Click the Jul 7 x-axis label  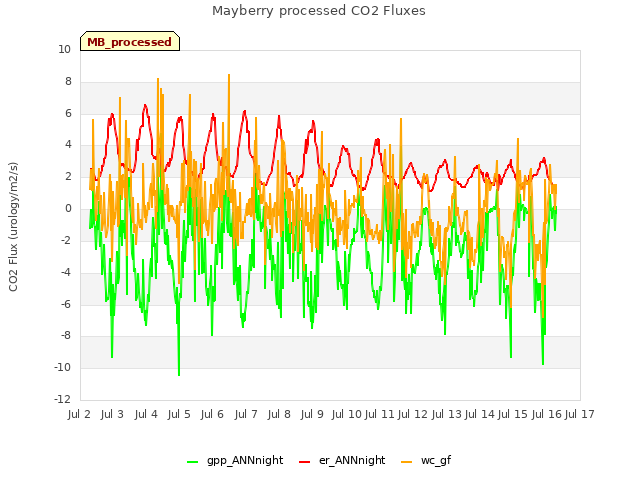click(246, 414)
